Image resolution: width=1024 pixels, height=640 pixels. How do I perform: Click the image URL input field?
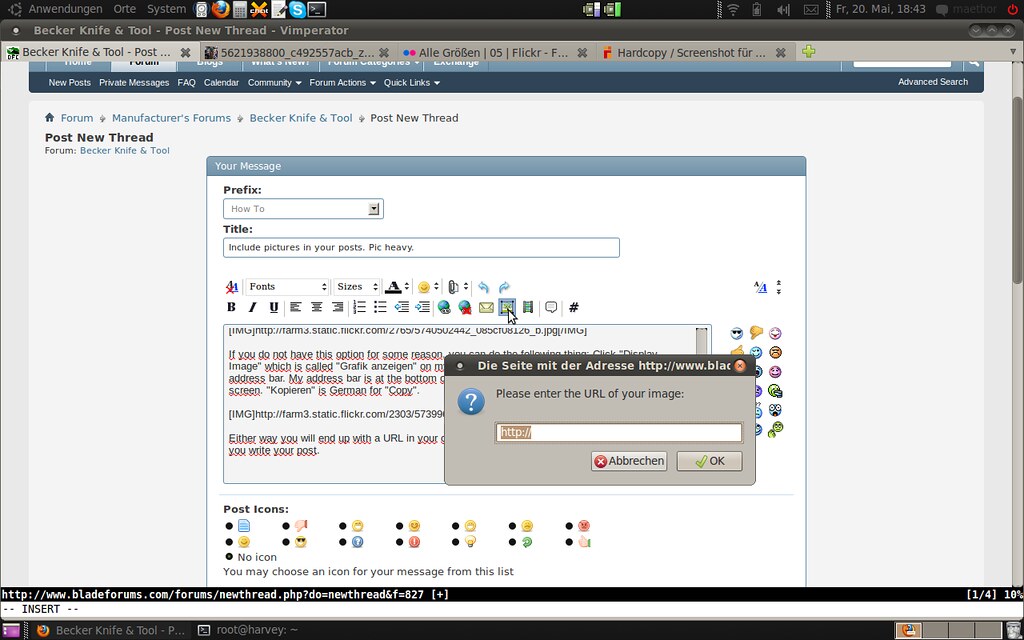618,432
